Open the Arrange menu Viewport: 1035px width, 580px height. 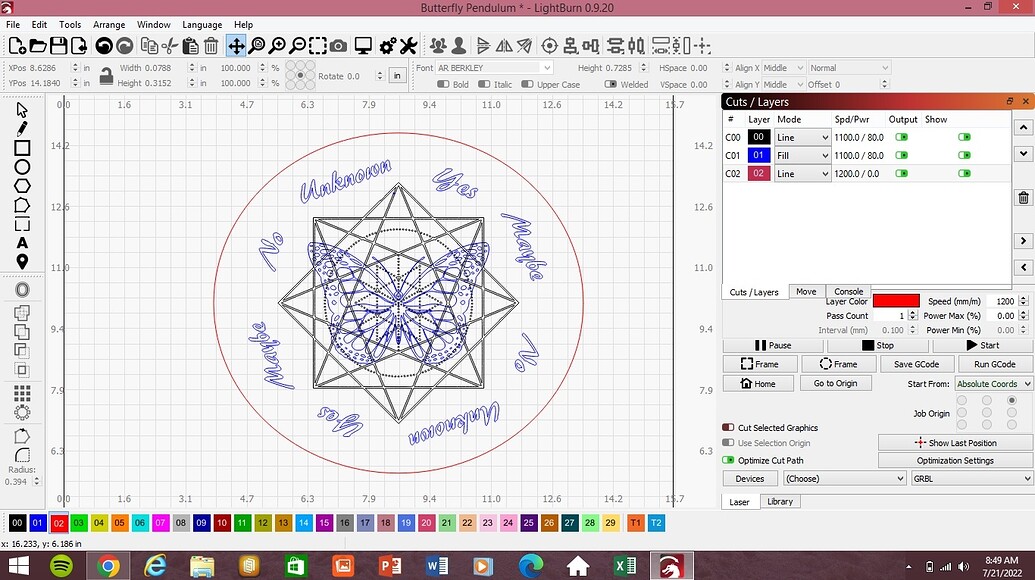click(x=109, y=24)
